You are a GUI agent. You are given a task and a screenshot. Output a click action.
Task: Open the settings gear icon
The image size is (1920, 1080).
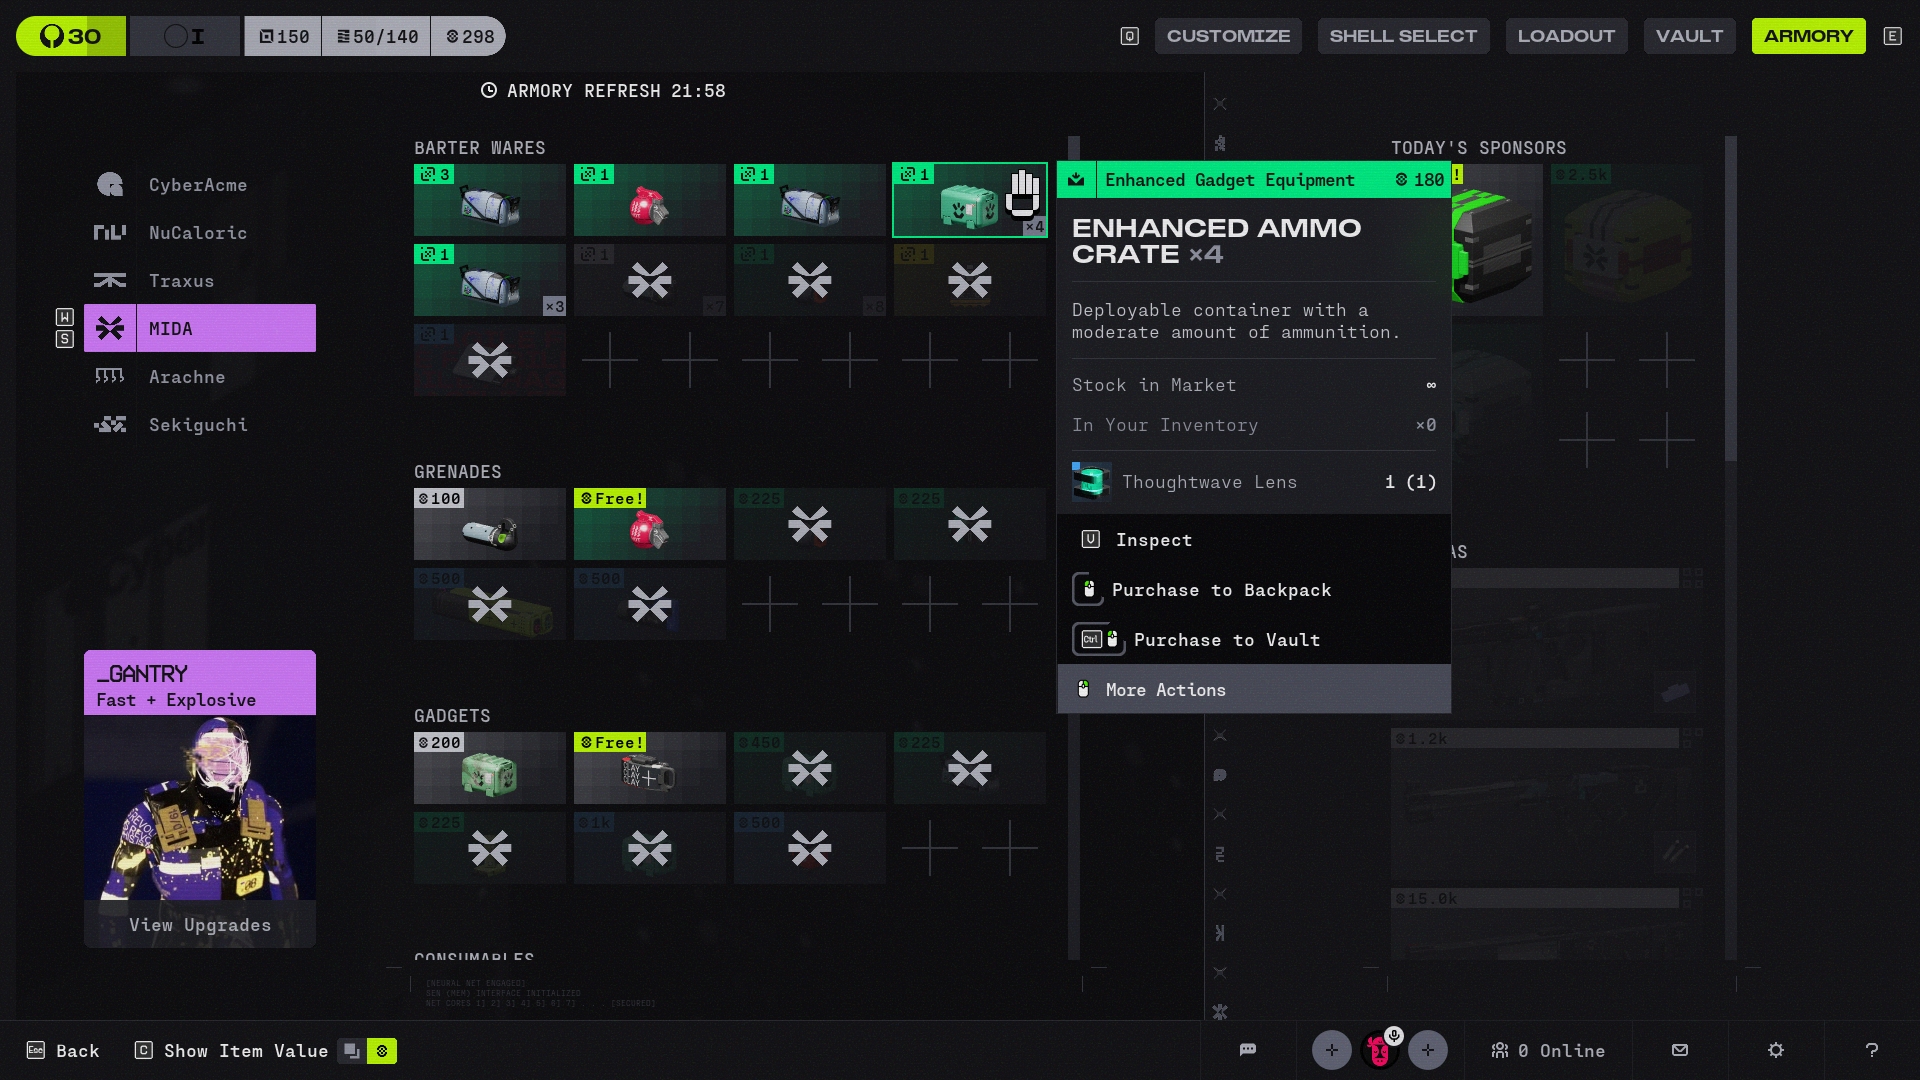click(x=1776, y=1050)
